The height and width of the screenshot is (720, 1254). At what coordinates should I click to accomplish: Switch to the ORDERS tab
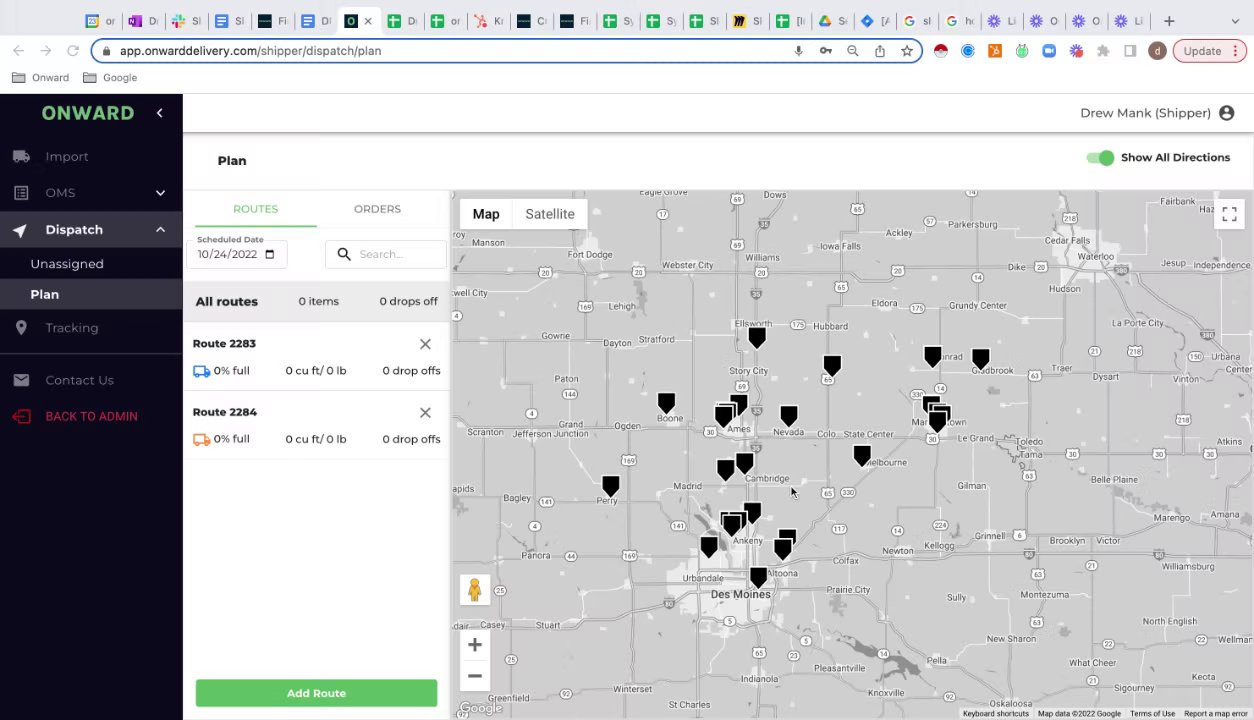(377, 209)
